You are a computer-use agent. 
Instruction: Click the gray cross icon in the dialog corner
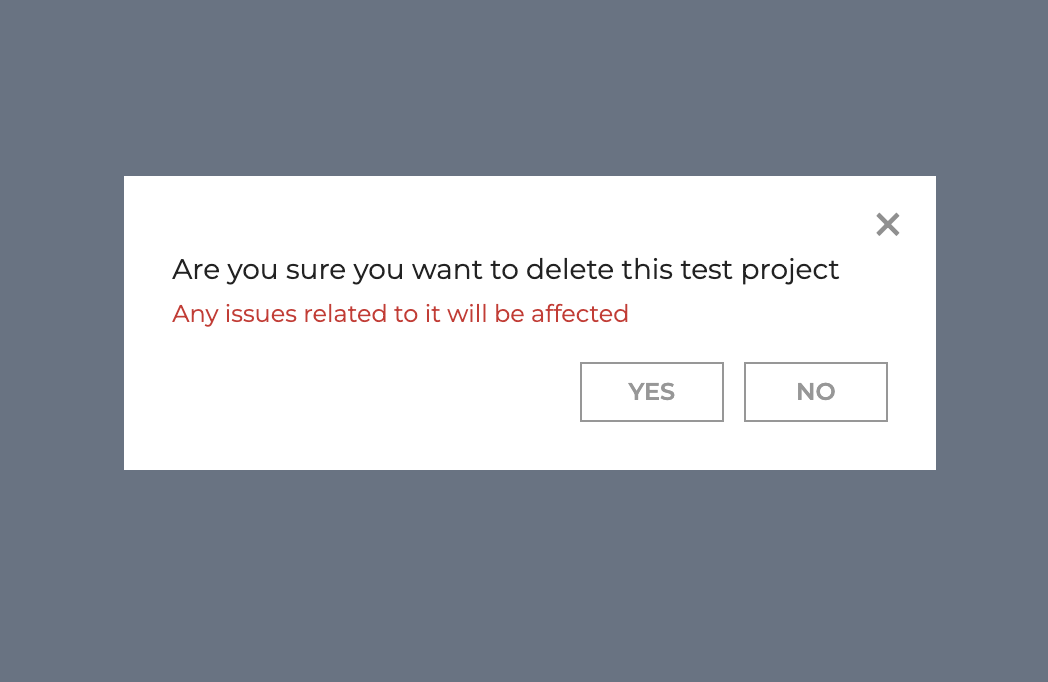pos(888,225)
